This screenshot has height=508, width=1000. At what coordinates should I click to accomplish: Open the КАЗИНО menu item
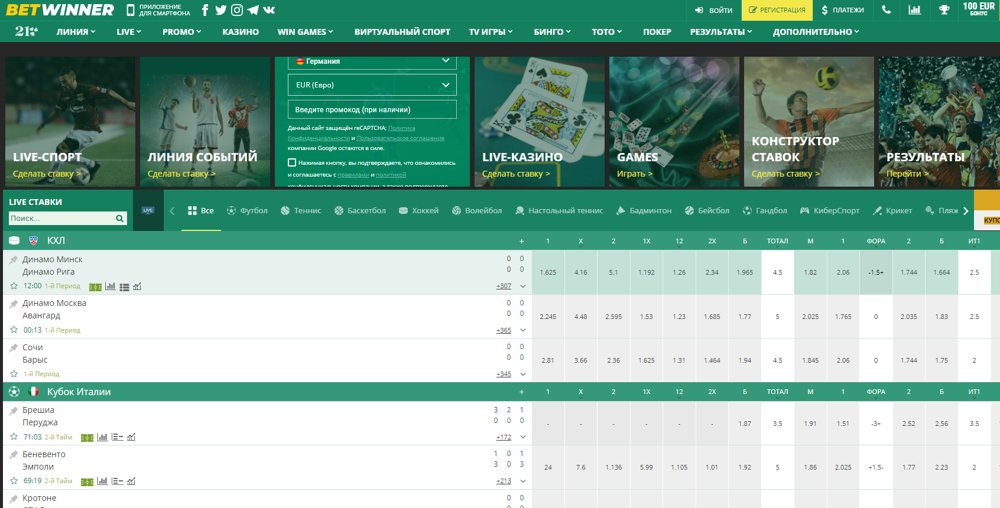pyautogui.click(x=240, y=32)
